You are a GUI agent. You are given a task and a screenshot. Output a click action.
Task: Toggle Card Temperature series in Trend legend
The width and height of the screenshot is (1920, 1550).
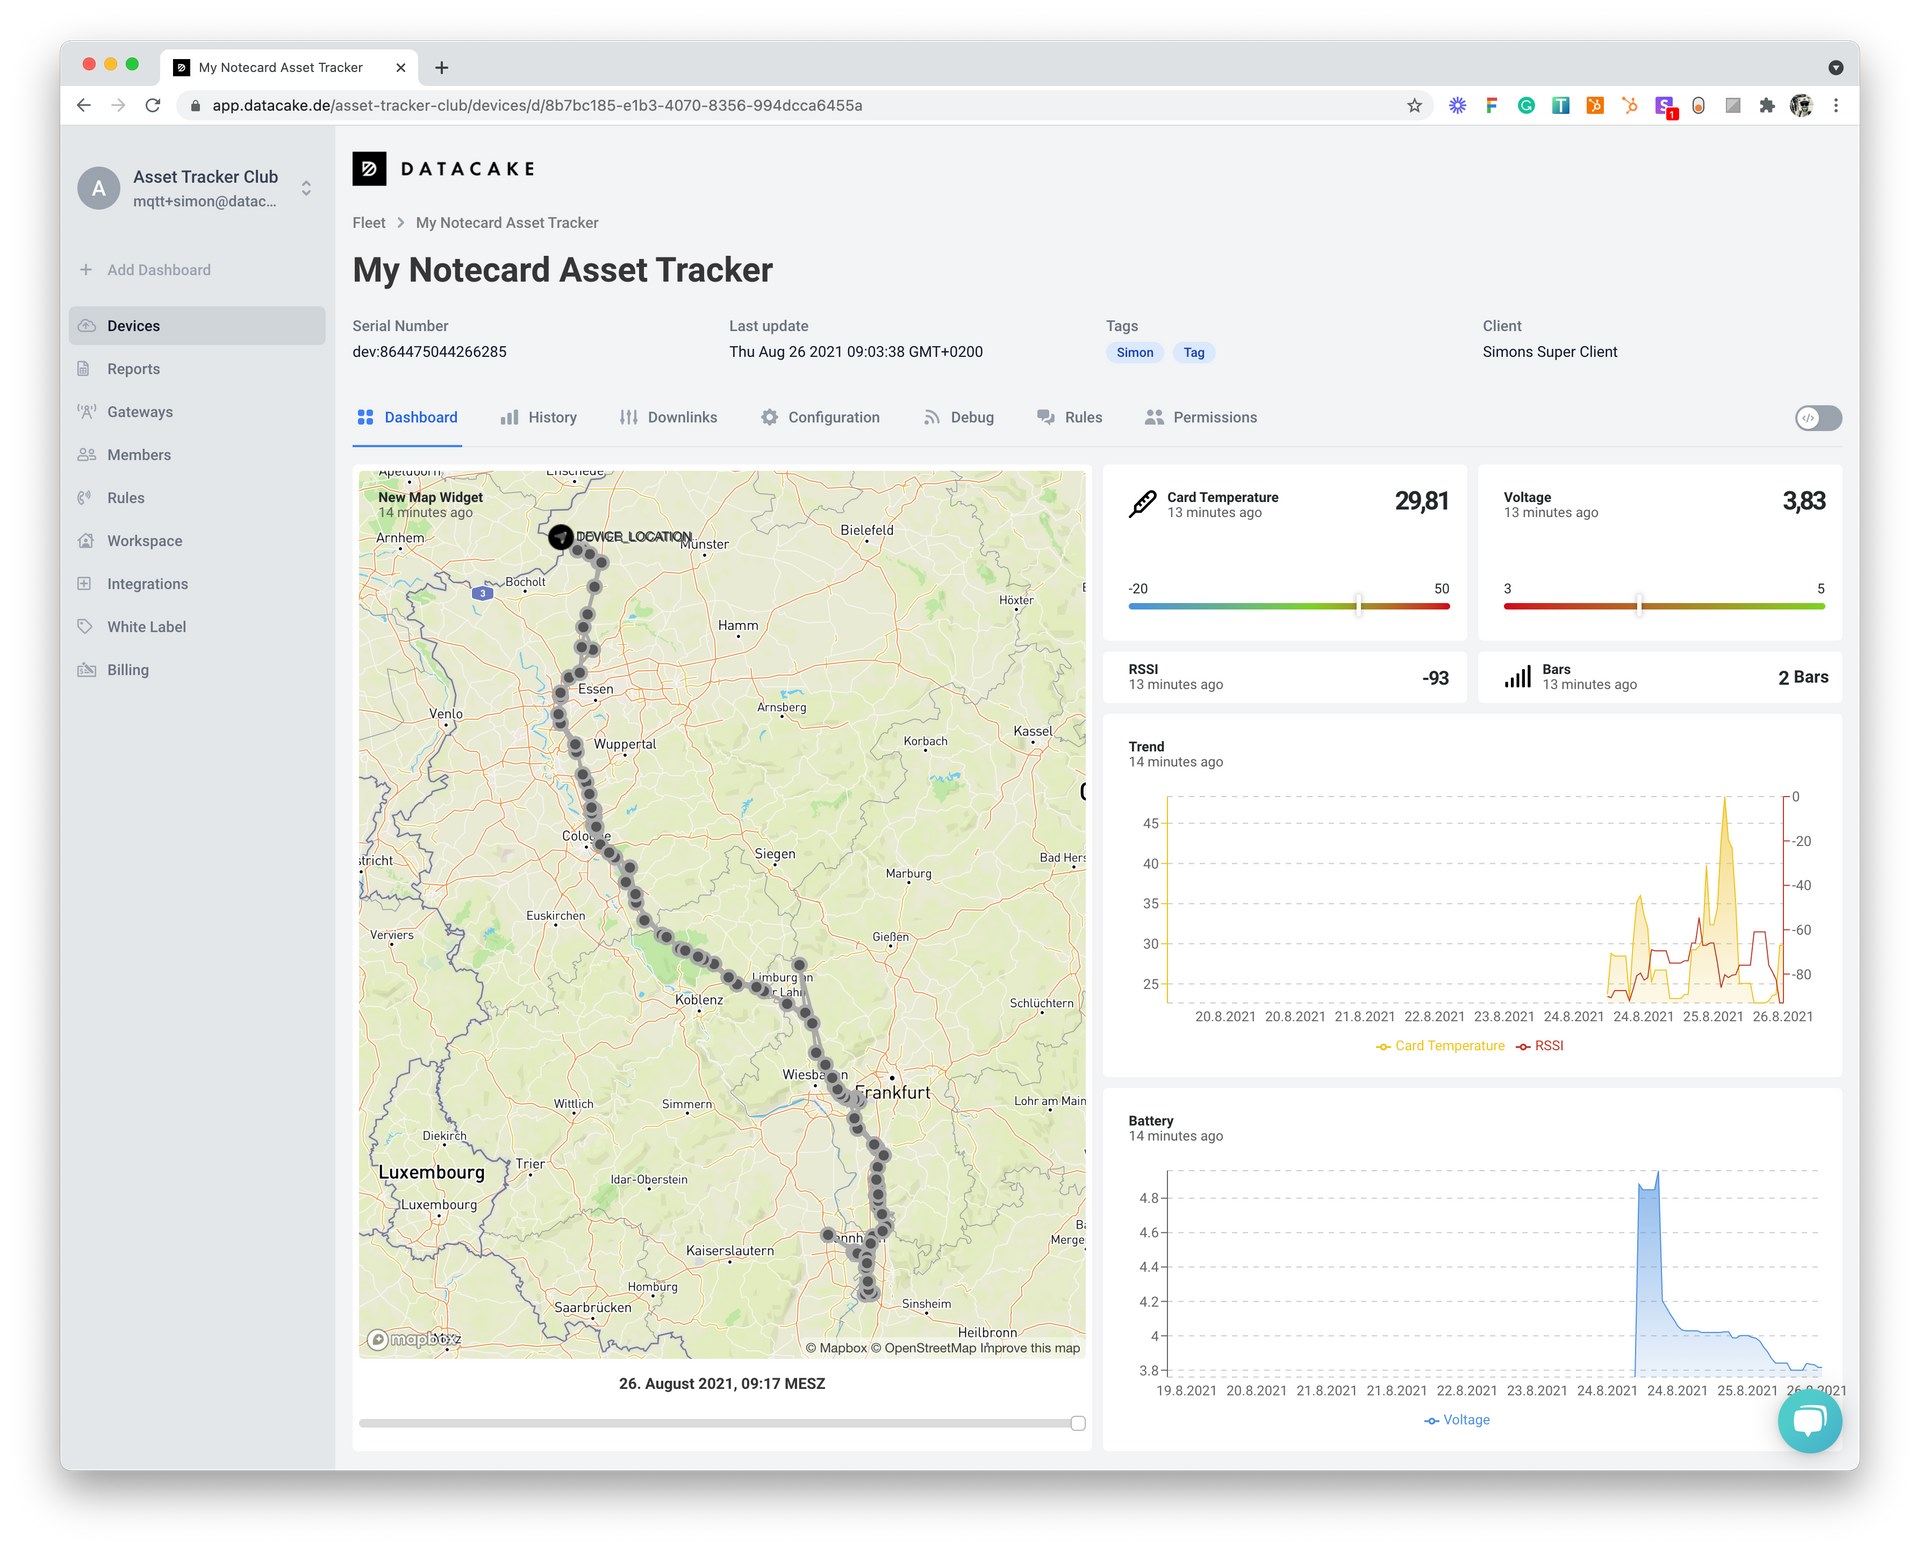(x=1440, y=1046)
